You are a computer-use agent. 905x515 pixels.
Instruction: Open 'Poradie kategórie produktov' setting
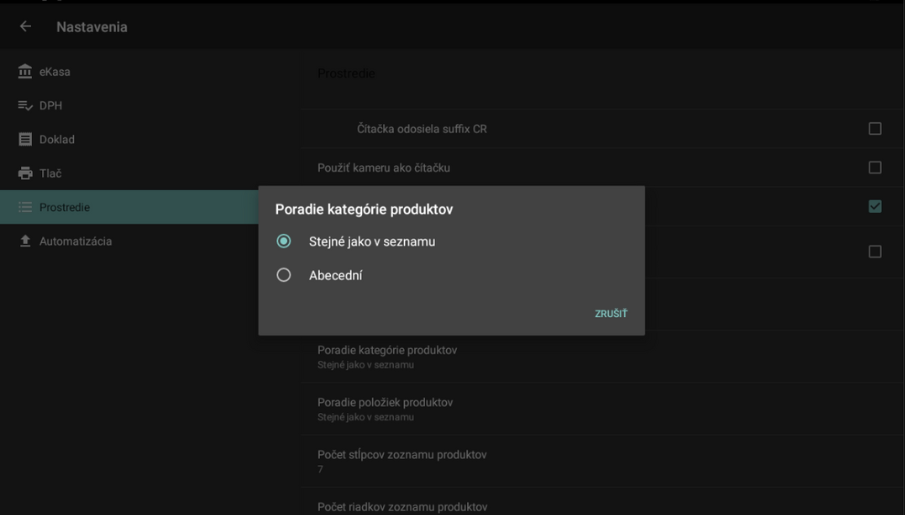point(387,356)
